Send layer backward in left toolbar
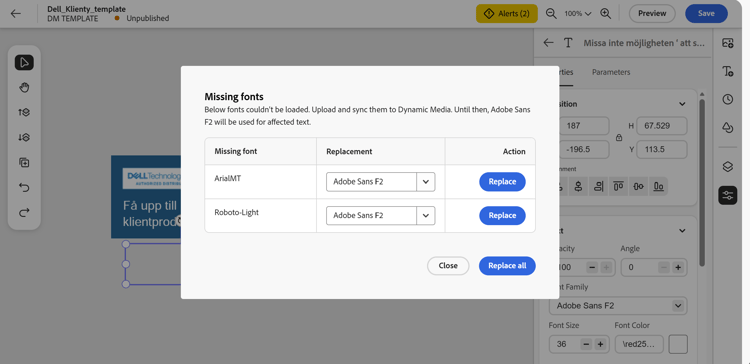This screenshot has height=364, width=750. point(24,137)
